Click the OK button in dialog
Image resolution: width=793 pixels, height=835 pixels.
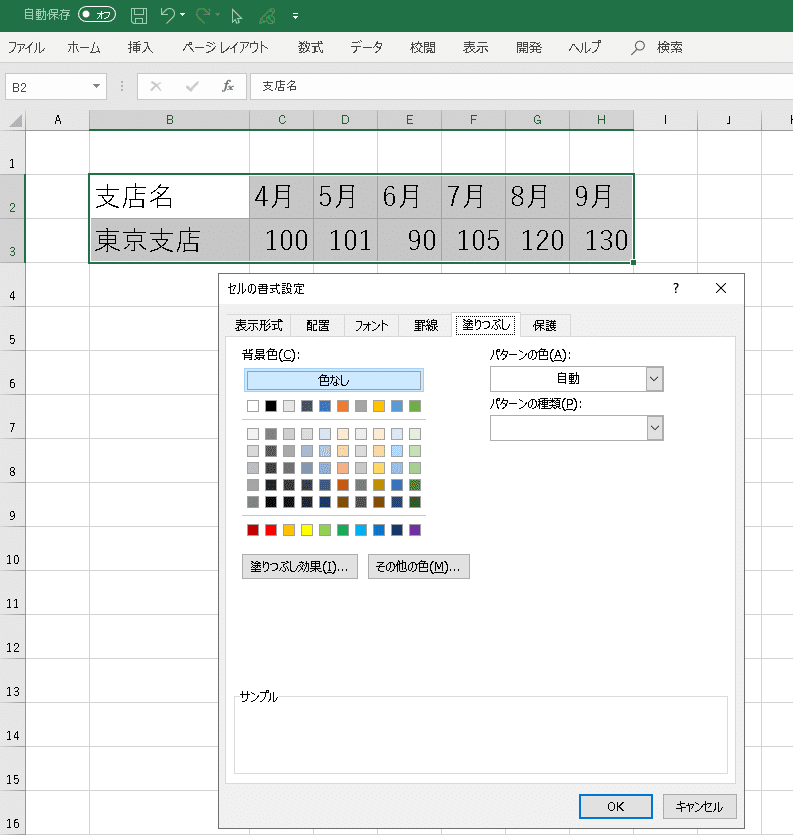click(x=616, y=806)
